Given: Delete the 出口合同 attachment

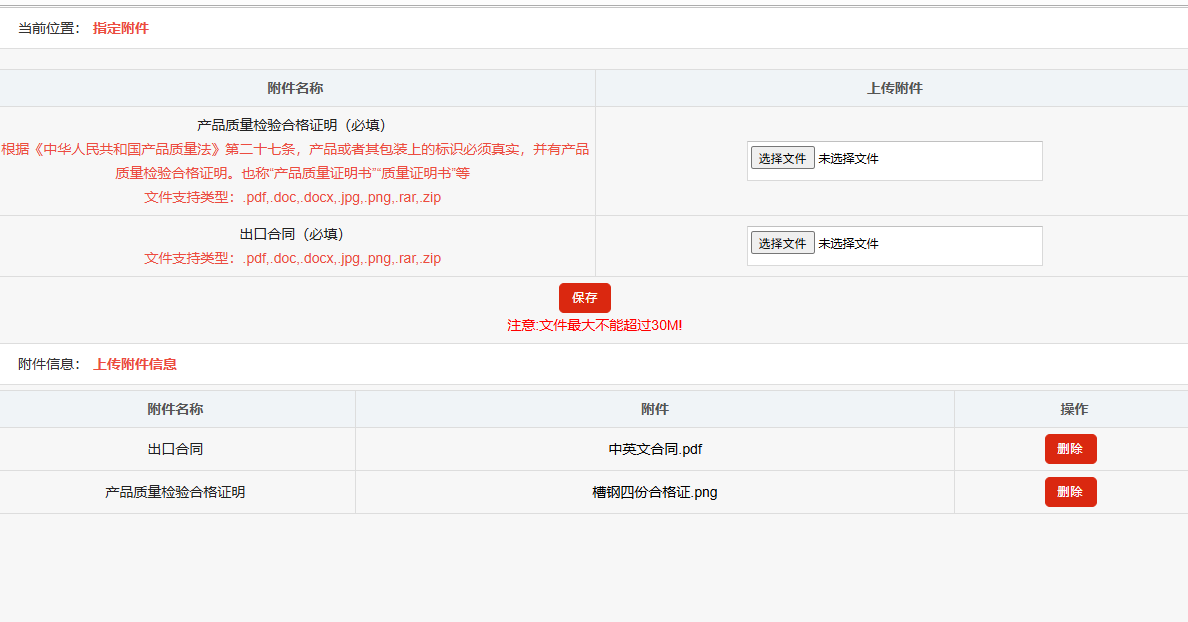Looking at the screenshot, I should point(1070,449).
